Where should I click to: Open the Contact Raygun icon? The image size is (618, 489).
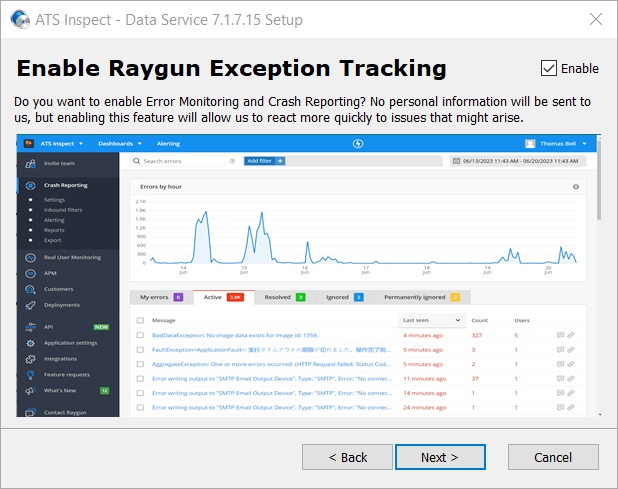[x=30, y=412]
